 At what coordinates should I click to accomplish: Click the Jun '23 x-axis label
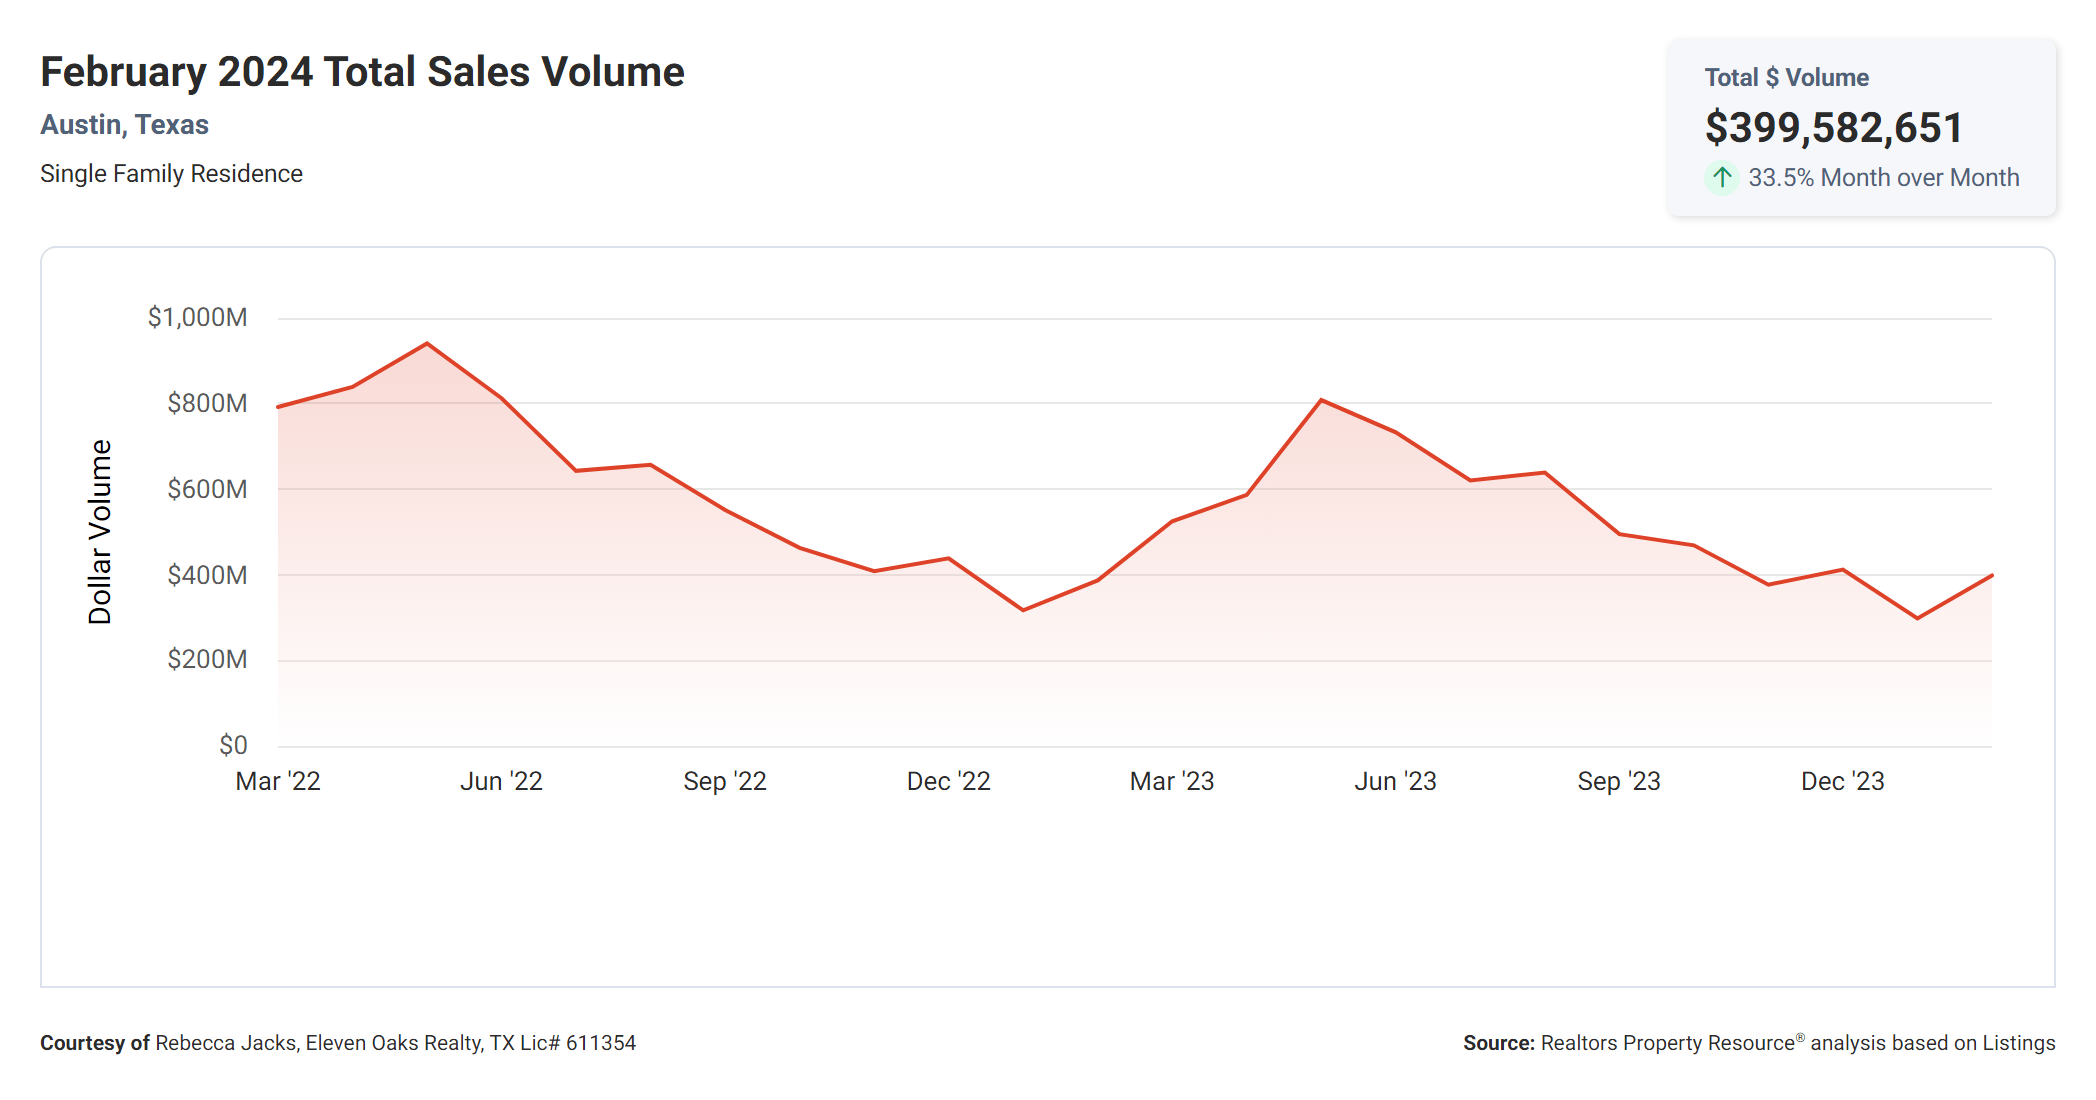tap(1395, 781)
